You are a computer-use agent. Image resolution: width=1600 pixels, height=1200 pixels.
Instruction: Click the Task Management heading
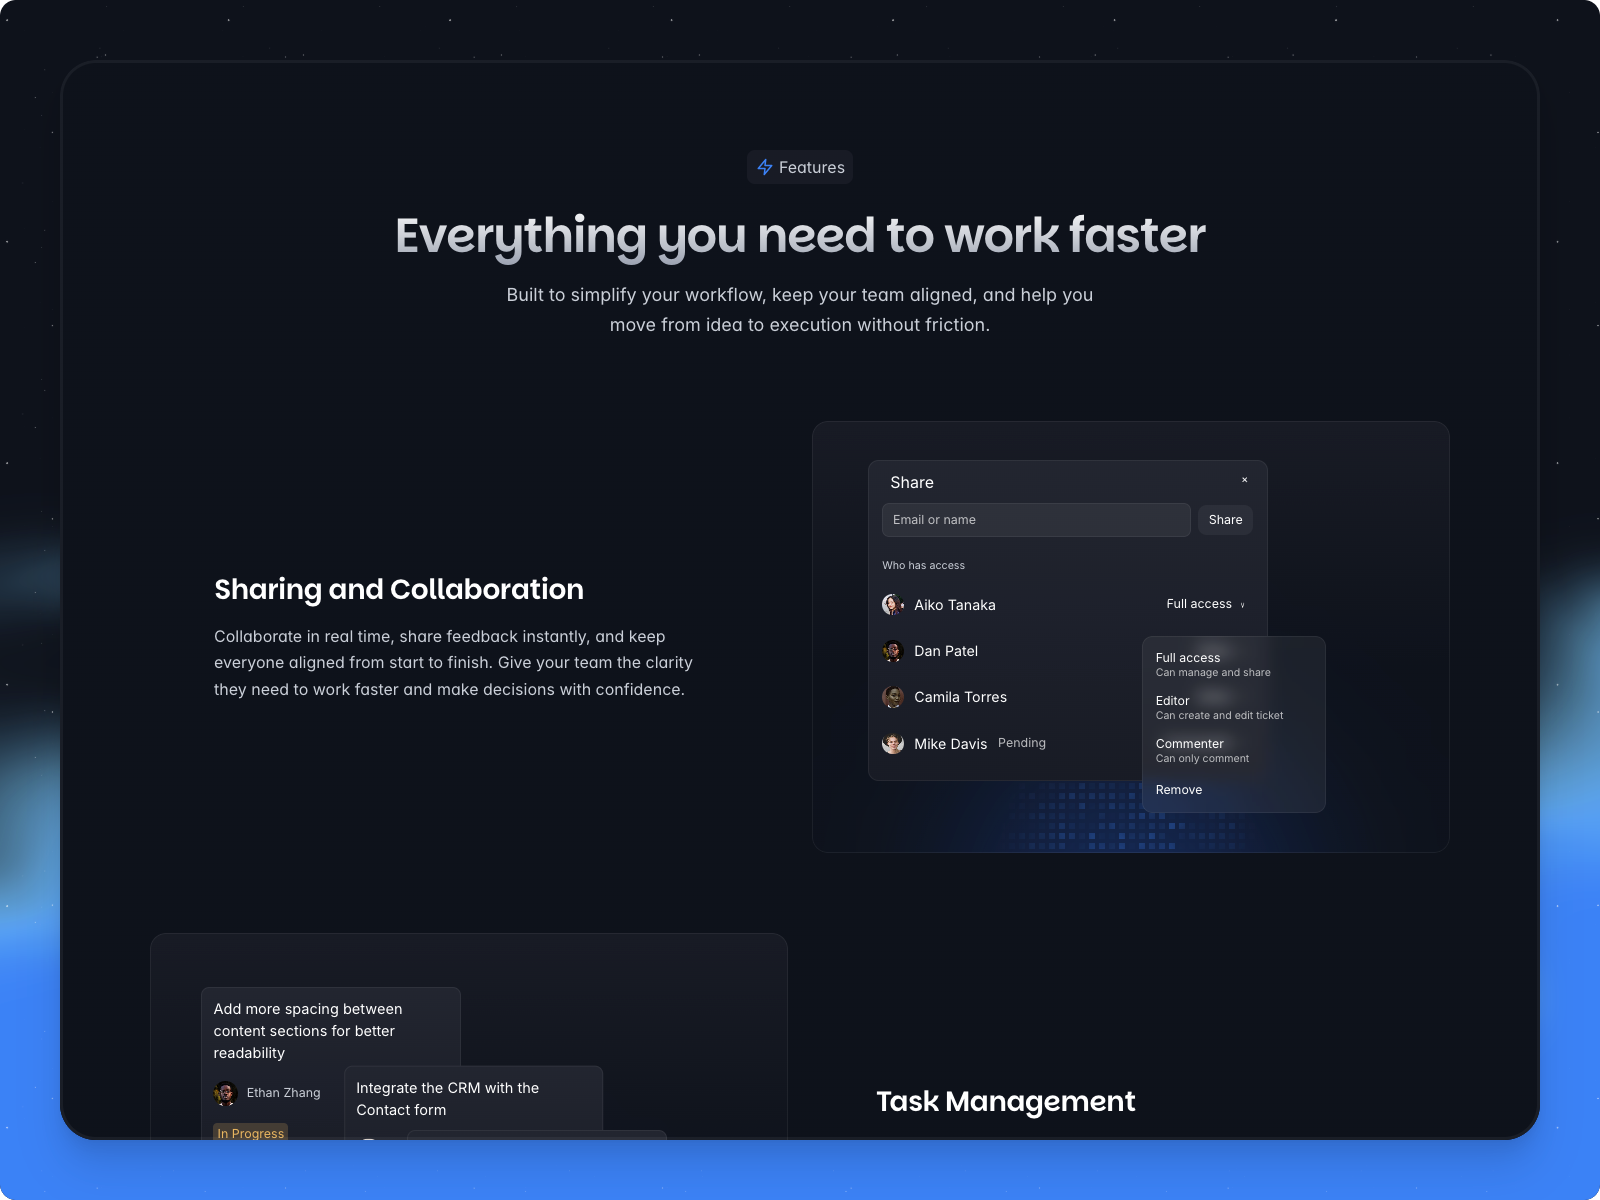1006,1101
